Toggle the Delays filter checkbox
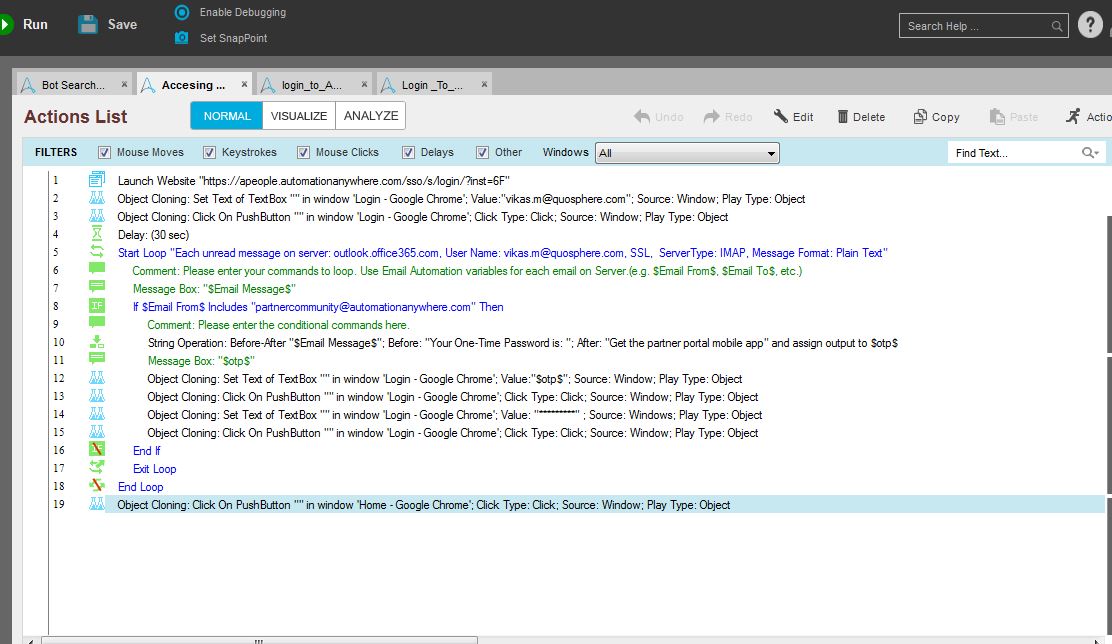This screenshot has height=644, width=1112. (408, 153)
